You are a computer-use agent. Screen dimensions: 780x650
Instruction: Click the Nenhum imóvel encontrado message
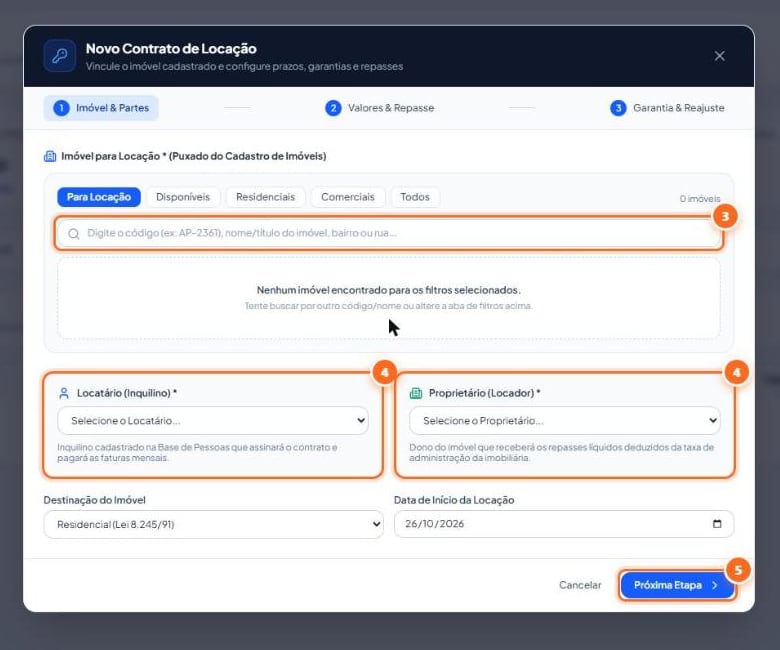pos(389,290)
